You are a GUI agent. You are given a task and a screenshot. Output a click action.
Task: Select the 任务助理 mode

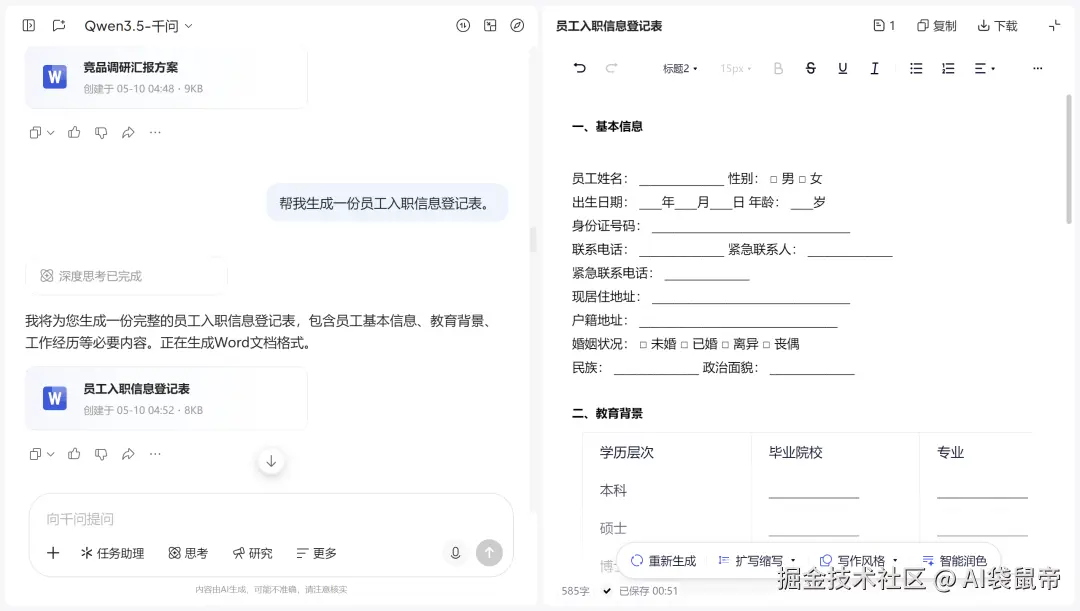[112, 553]
